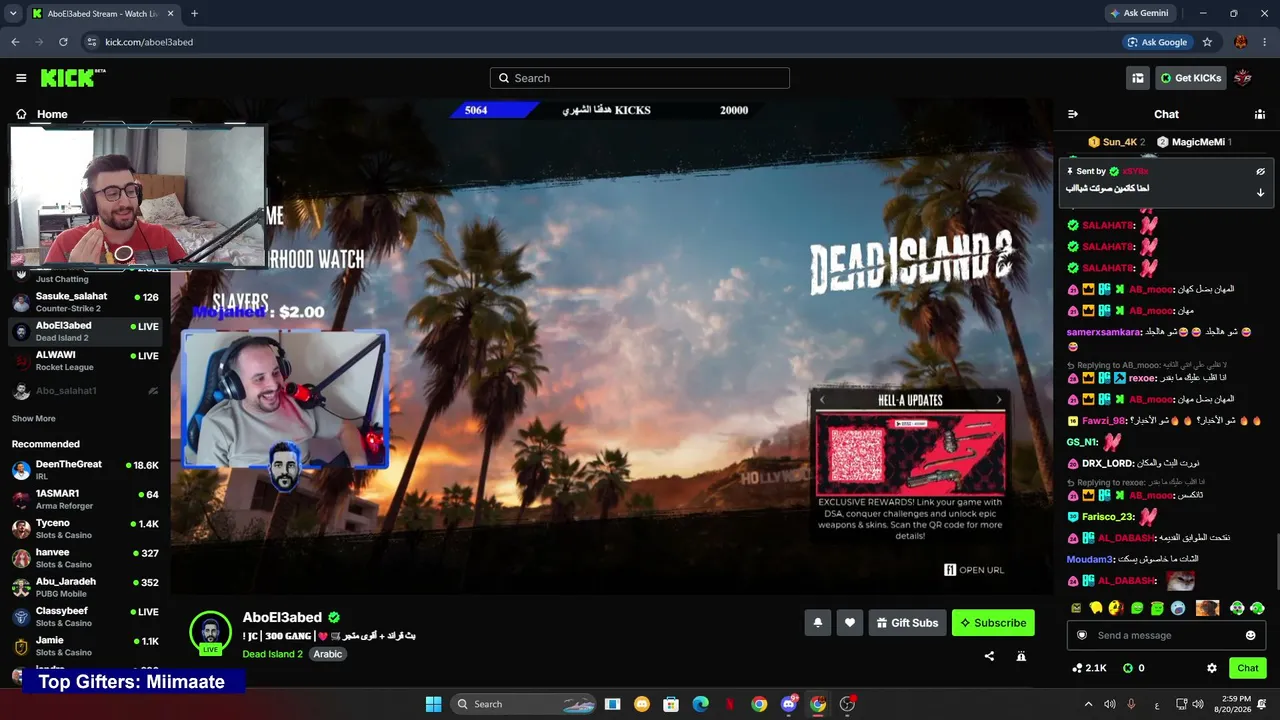Reload the Kick page
Image resolution: width=1280 pixels, height=720 pixels.
pyautogui.click(x=63, y=42)
